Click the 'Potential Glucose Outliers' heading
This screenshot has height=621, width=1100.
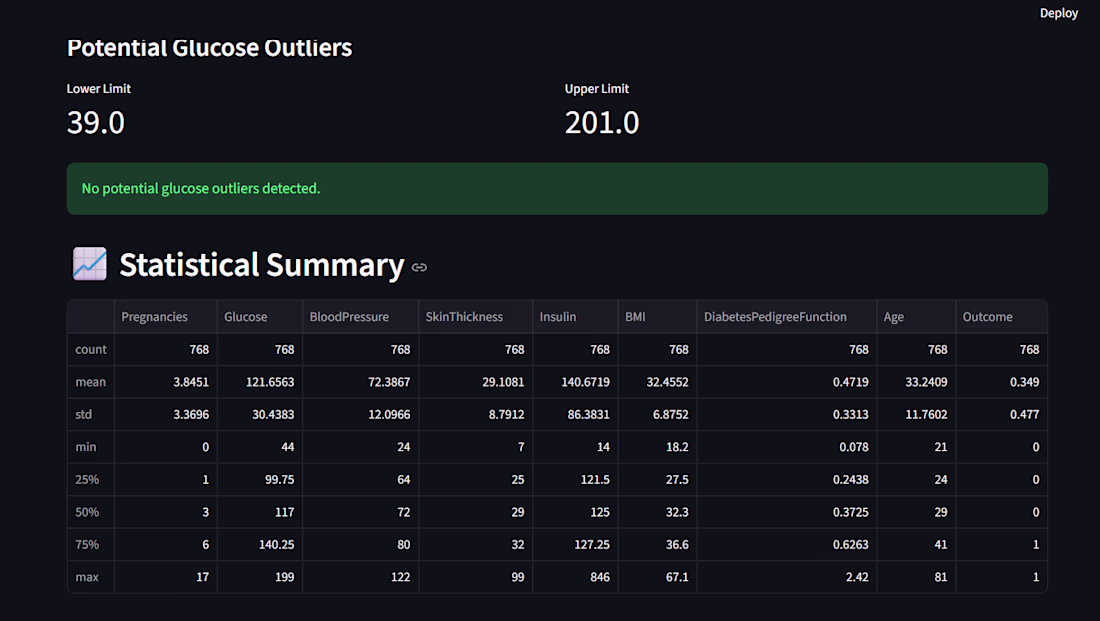[209, 48]
